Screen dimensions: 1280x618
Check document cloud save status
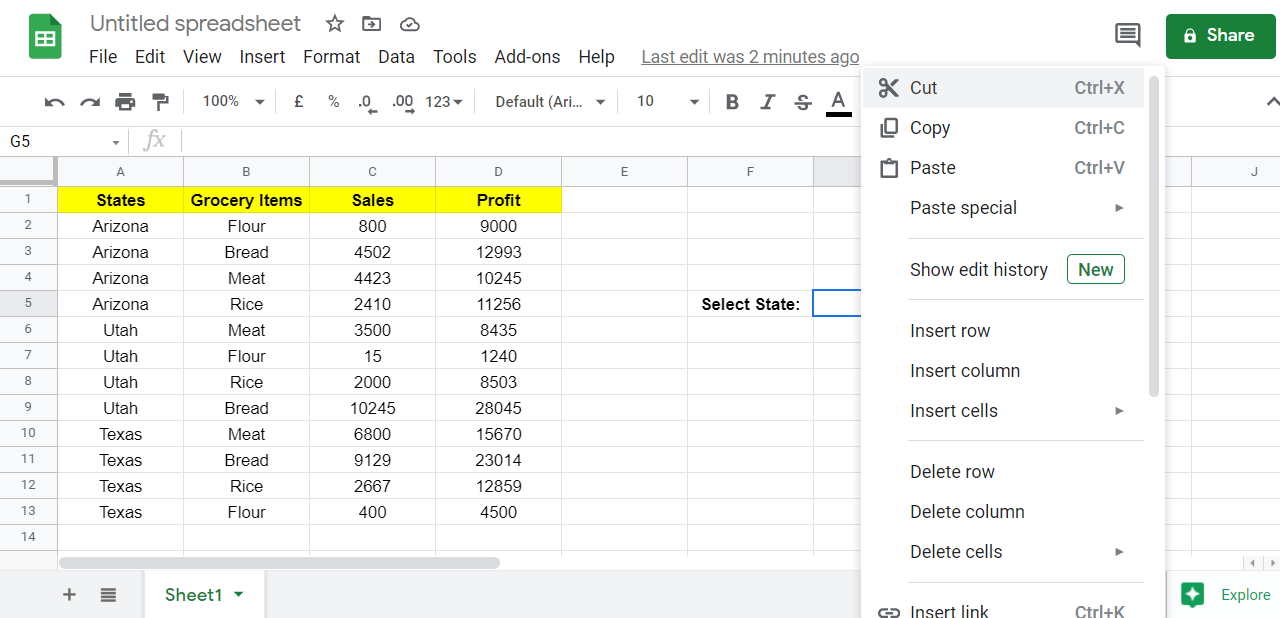(x=409, y=23)
